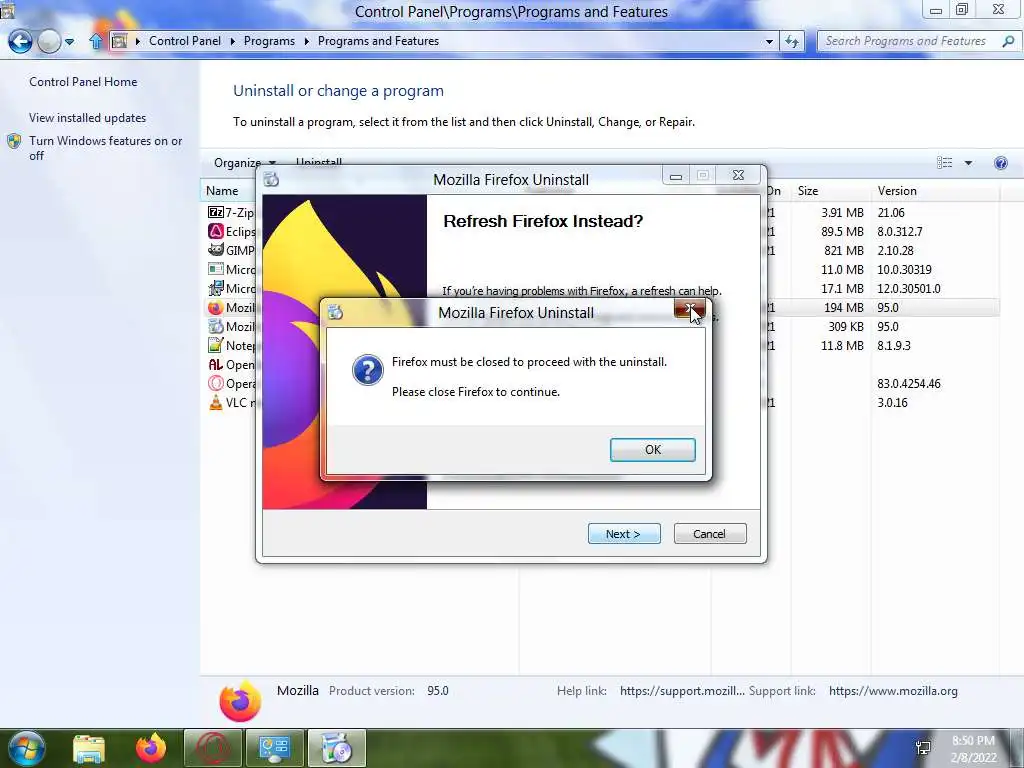Viewport: 1024px width, 768px height.
Task: Select the GIMP program icon
Action: click(216, 250)
